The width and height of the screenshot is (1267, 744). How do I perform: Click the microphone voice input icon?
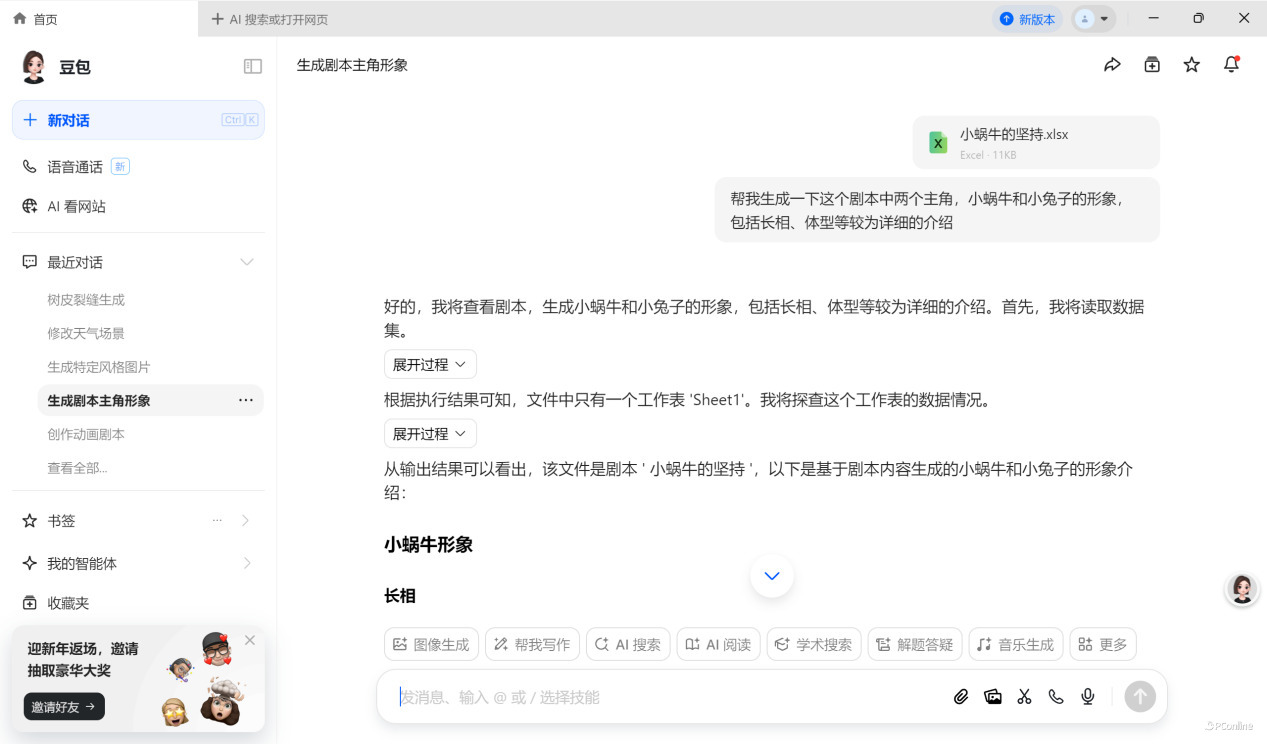tap(1088, 697)
